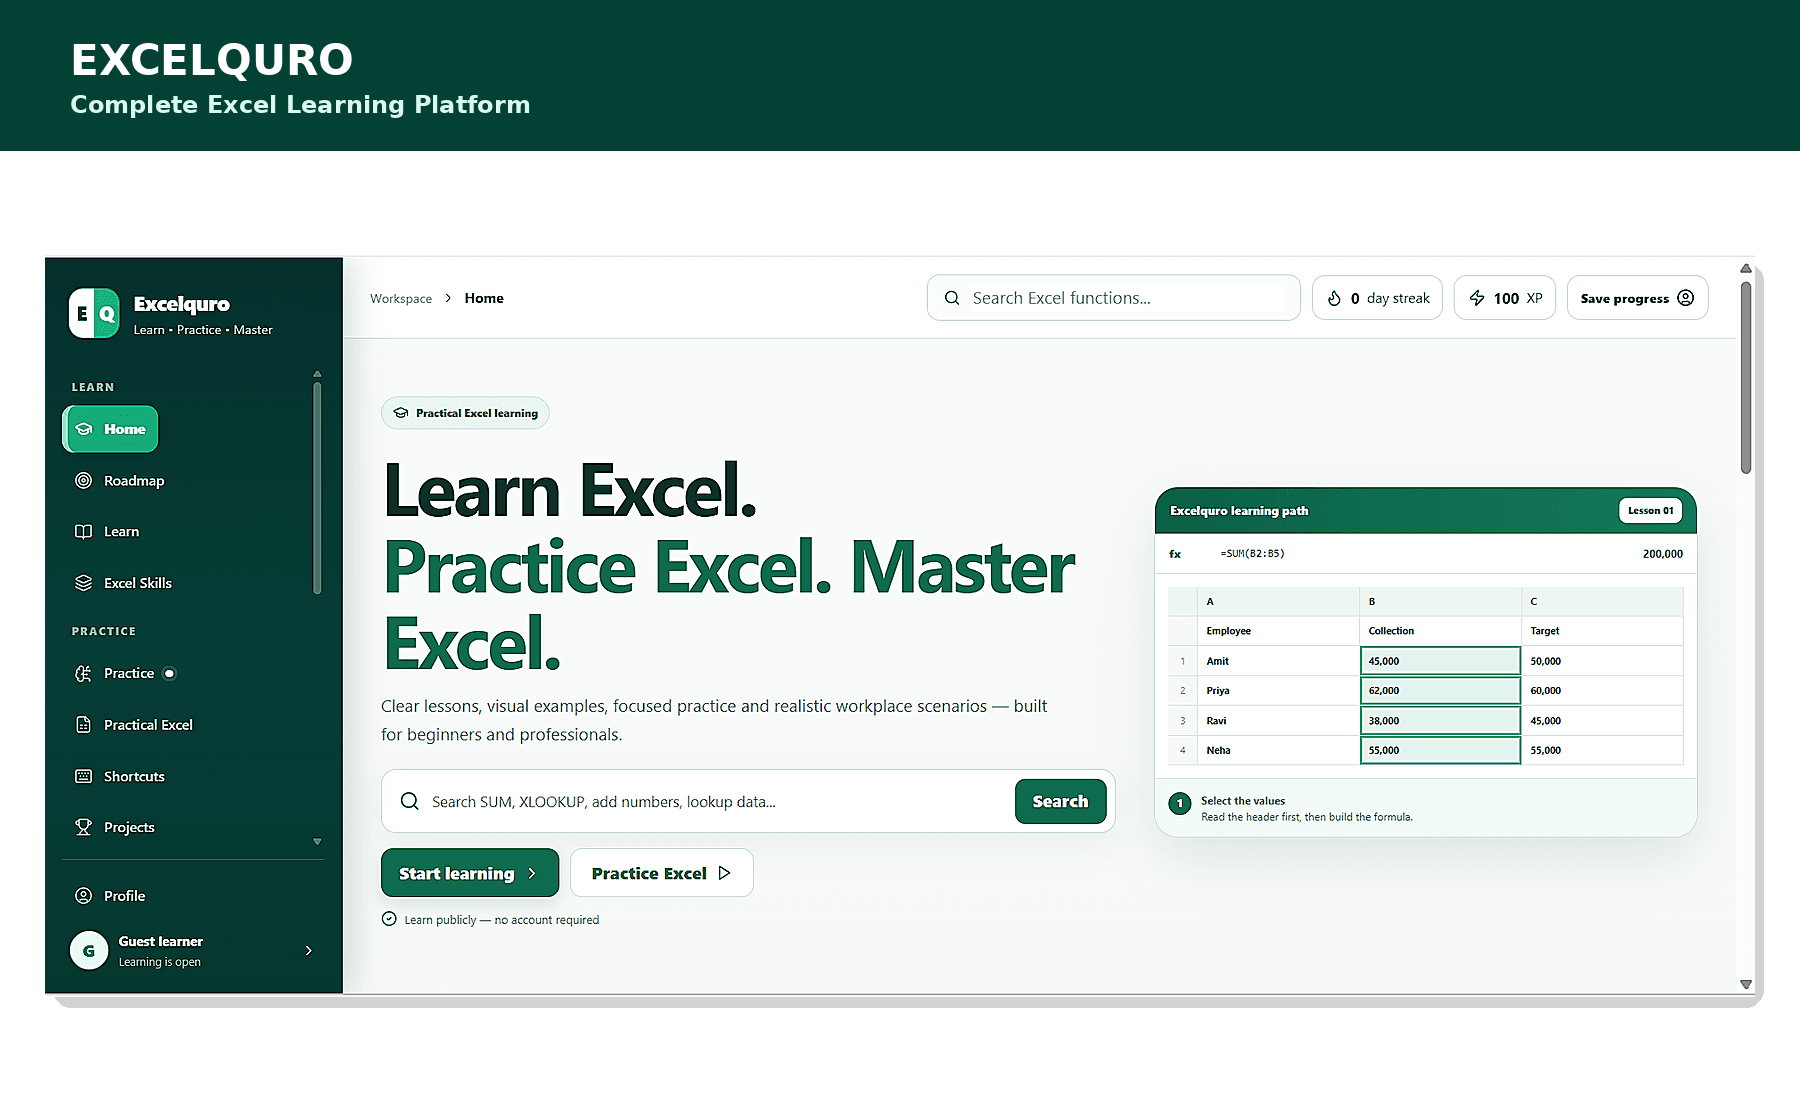Click the play triangle on Practice Excel

coord(725,873)
